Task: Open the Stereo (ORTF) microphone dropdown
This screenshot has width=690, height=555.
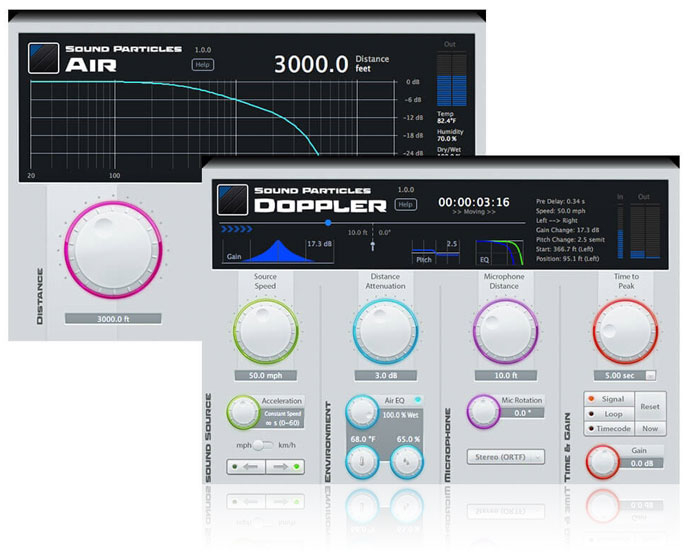Action: (x=505, y=457)
